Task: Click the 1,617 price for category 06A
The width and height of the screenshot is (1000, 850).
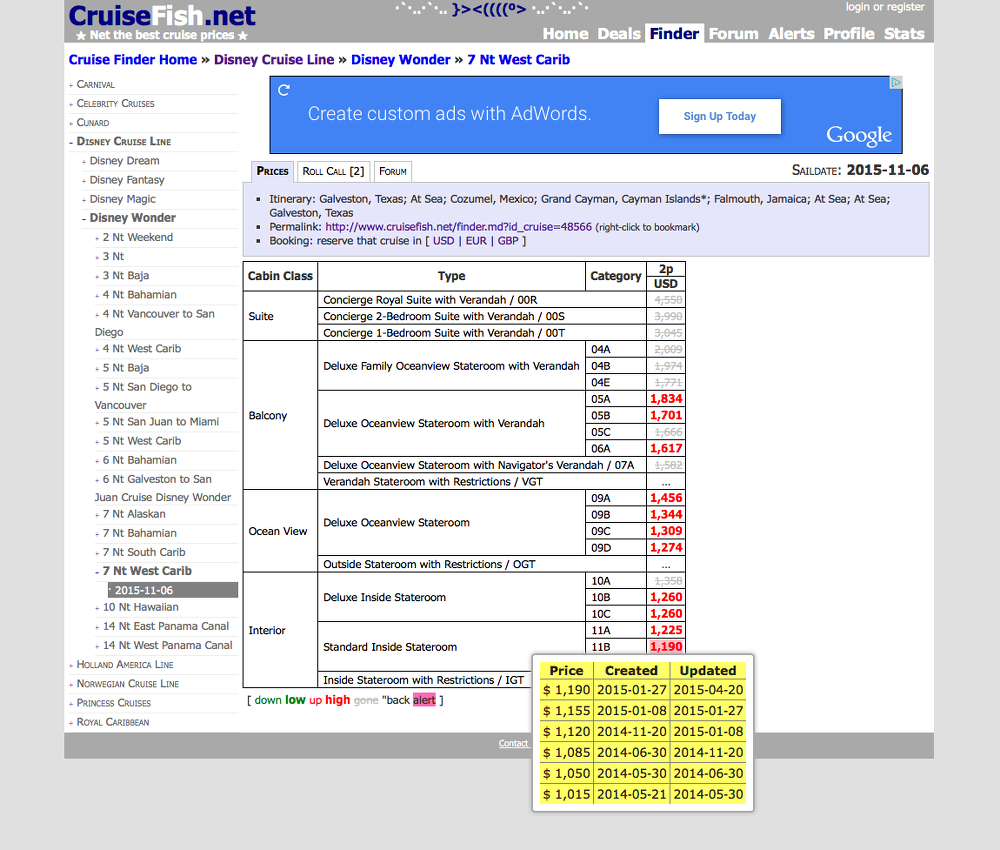Action: coord(666,449)
